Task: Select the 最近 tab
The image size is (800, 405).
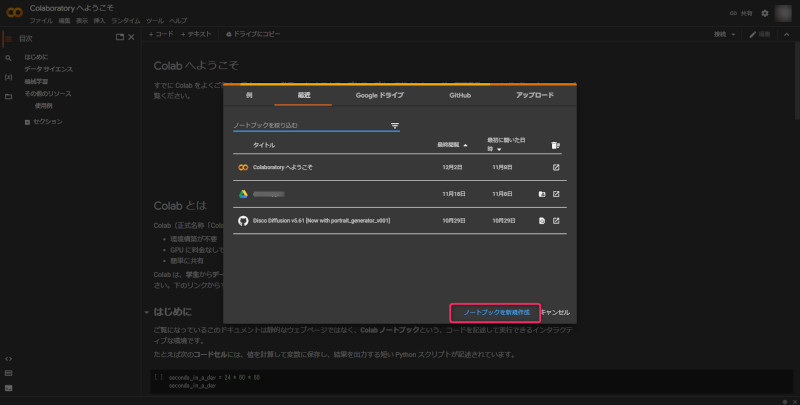Action: click(x=304, y=95)
